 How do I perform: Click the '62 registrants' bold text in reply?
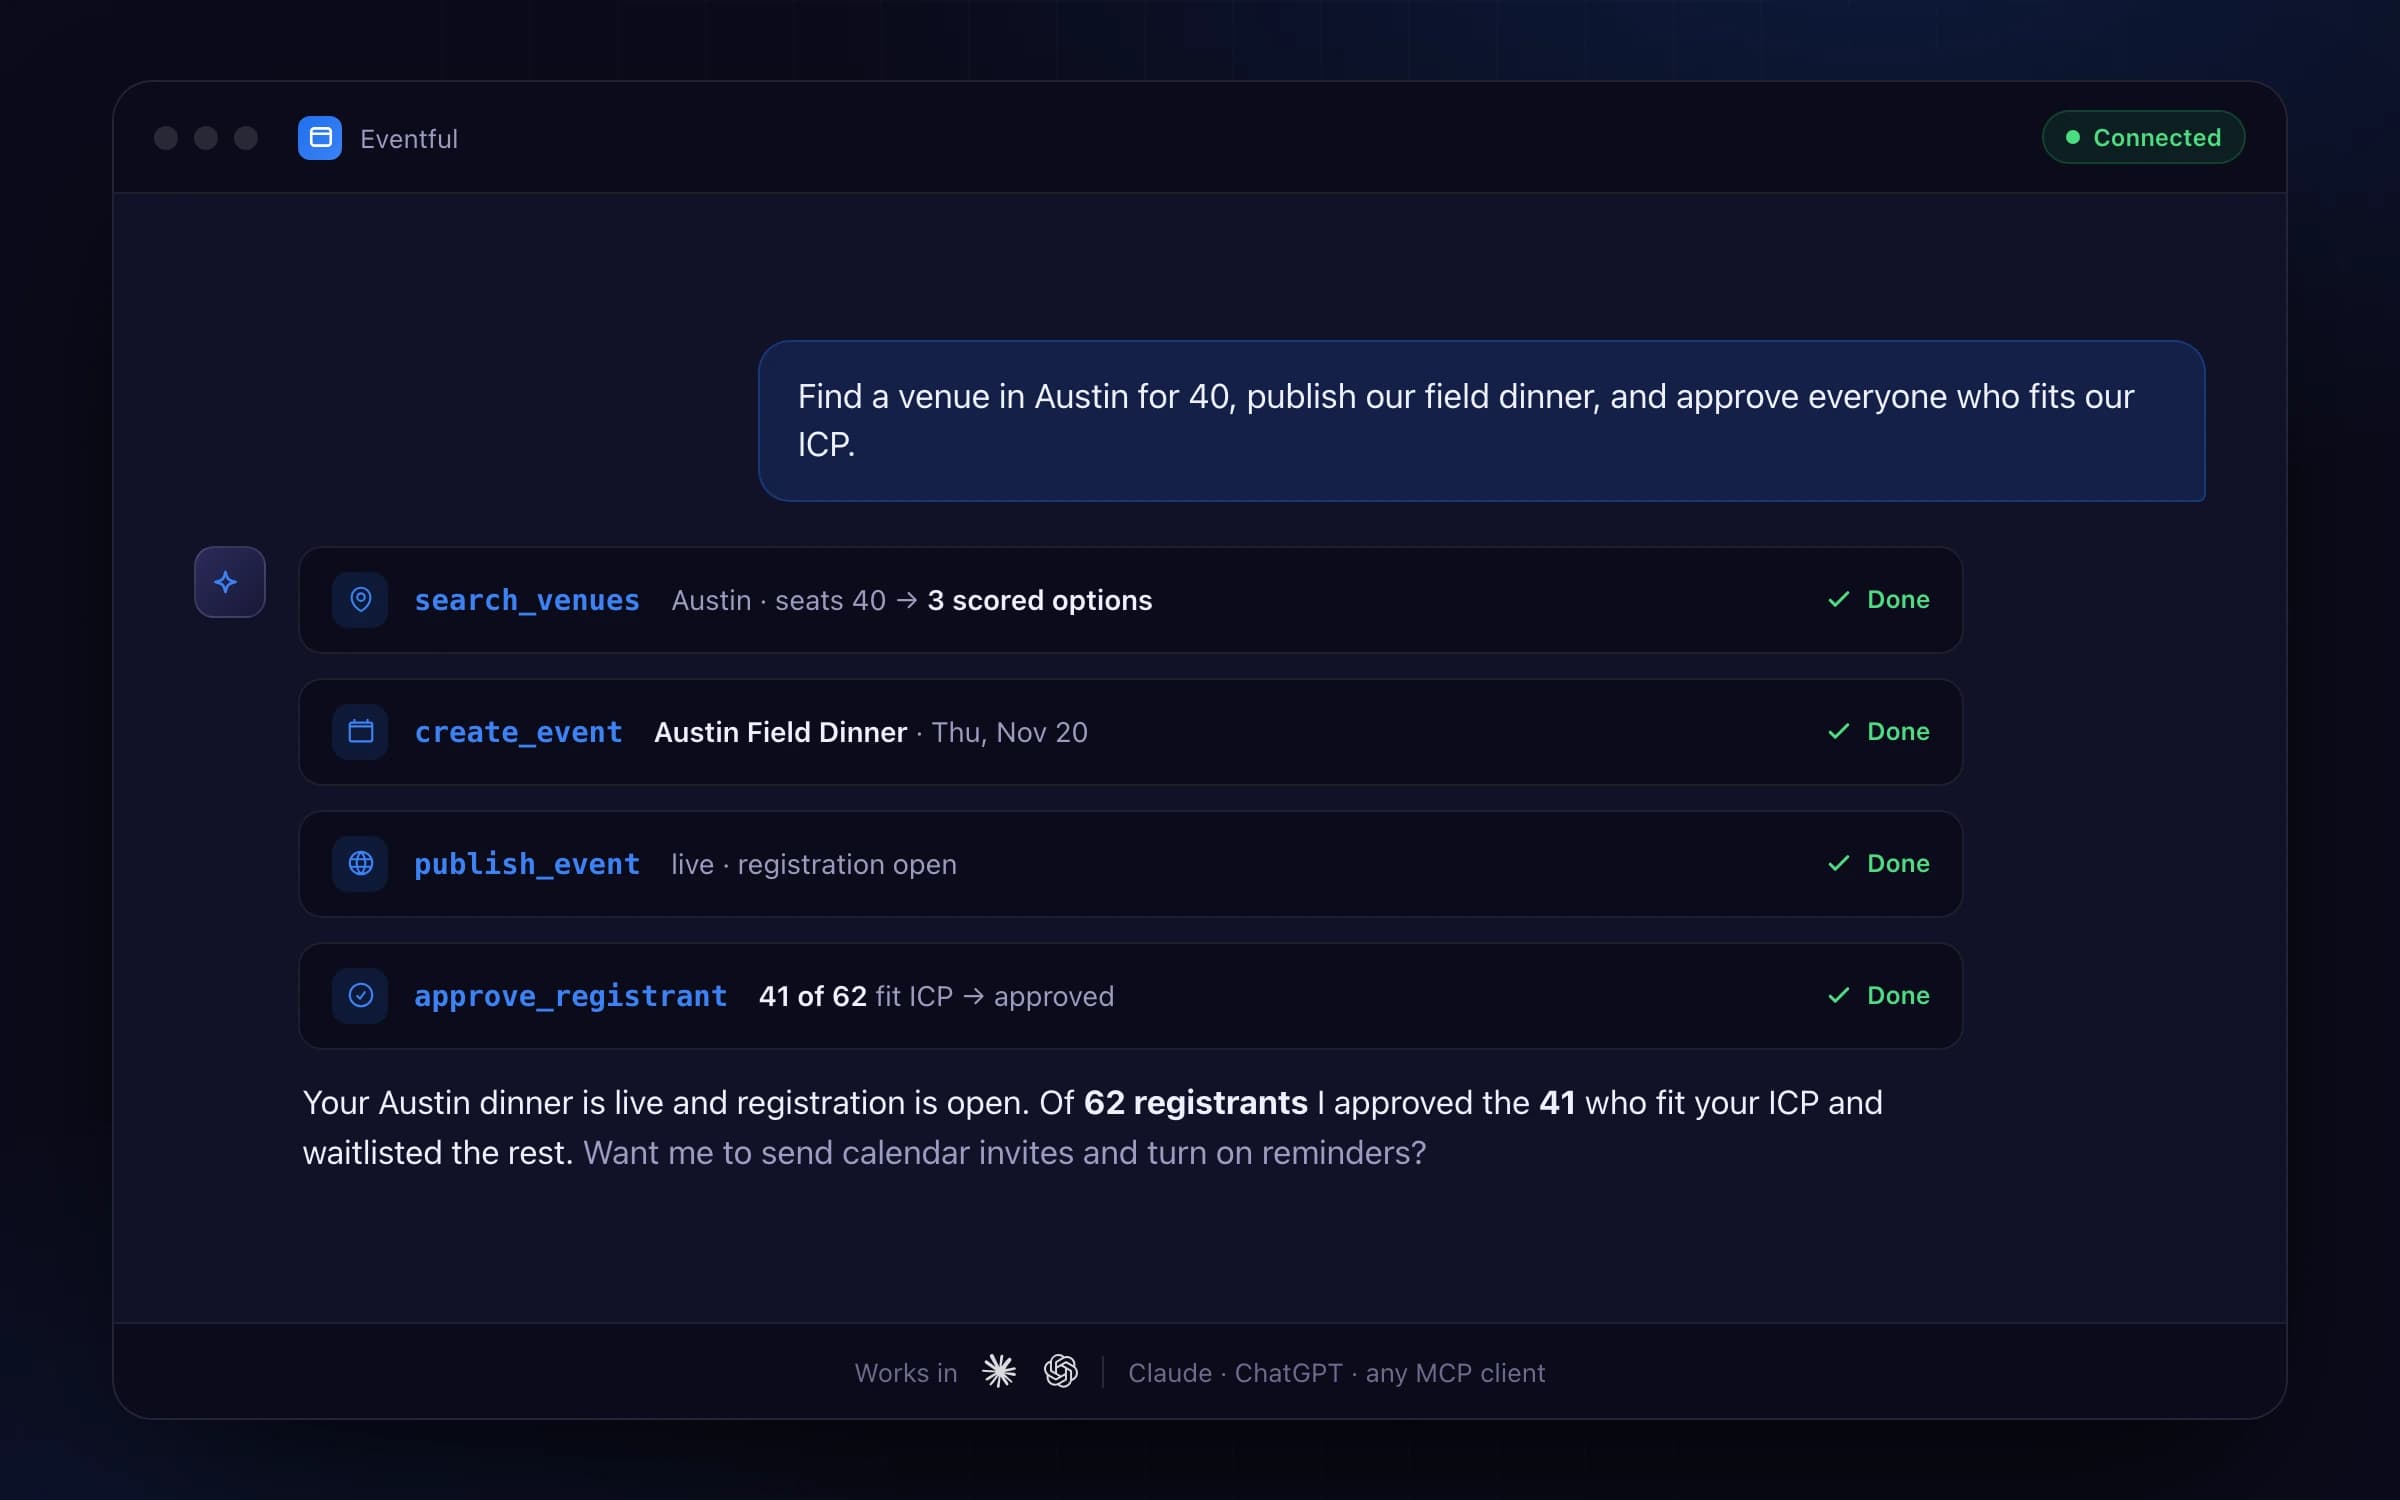tap(1196, 1103)
